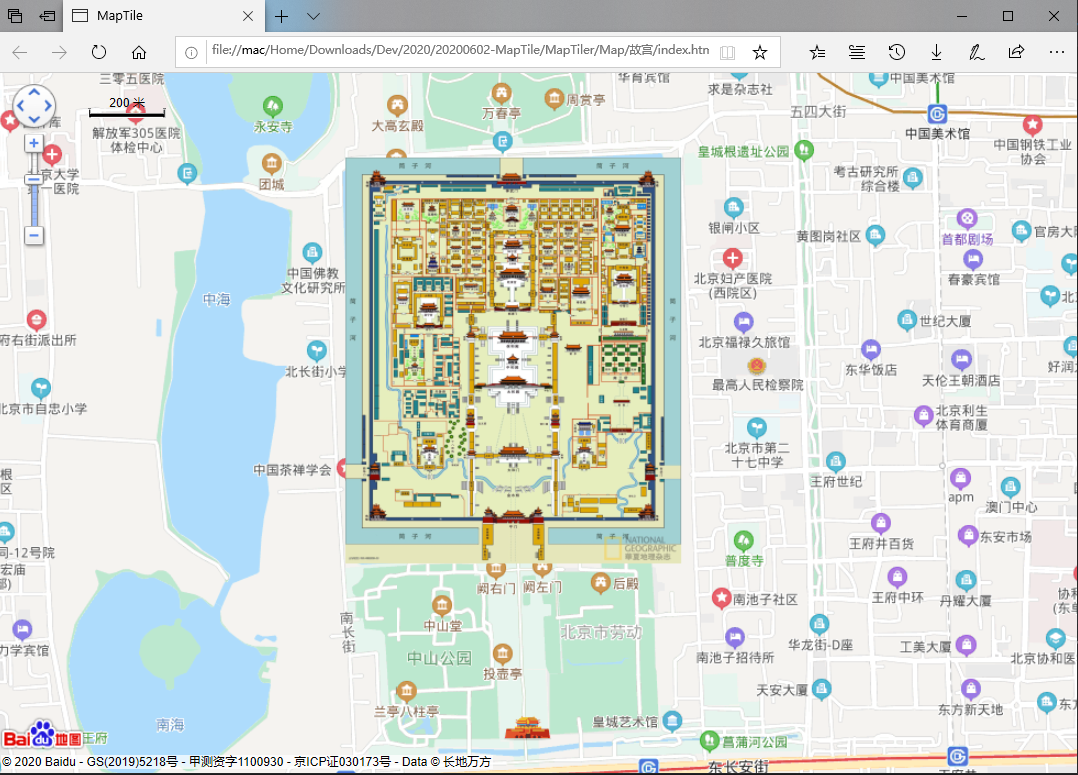Click the 永安寺 green marker
The width and height of the screenshot is (1078, 775).
(273, 106)
